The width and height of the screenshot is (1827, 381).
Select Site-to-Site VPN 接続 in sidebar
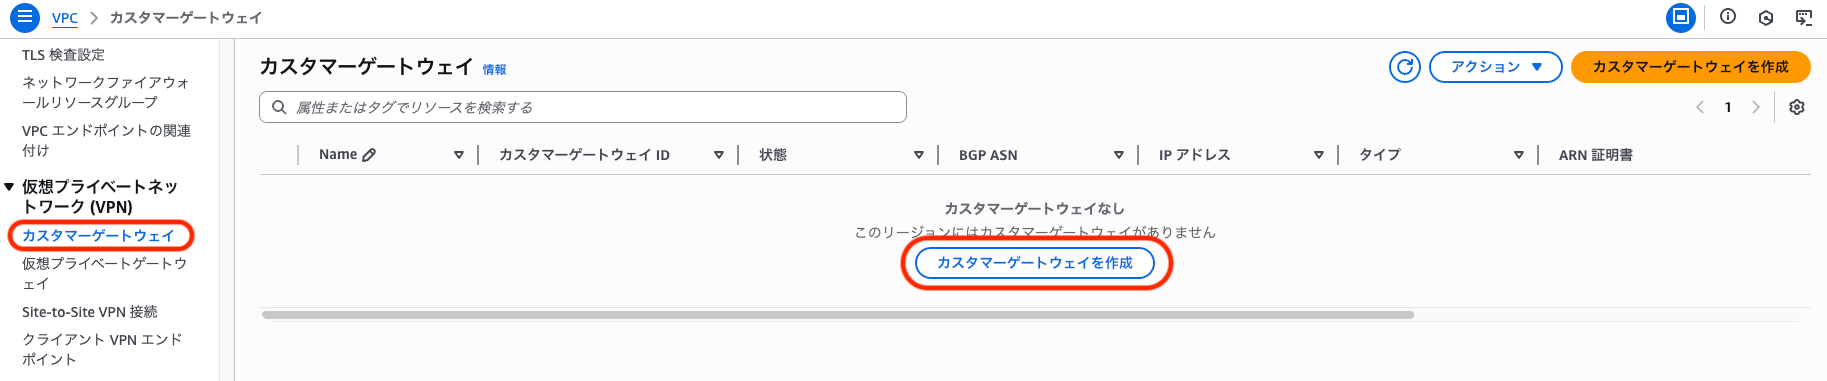(x=90, y=312)
